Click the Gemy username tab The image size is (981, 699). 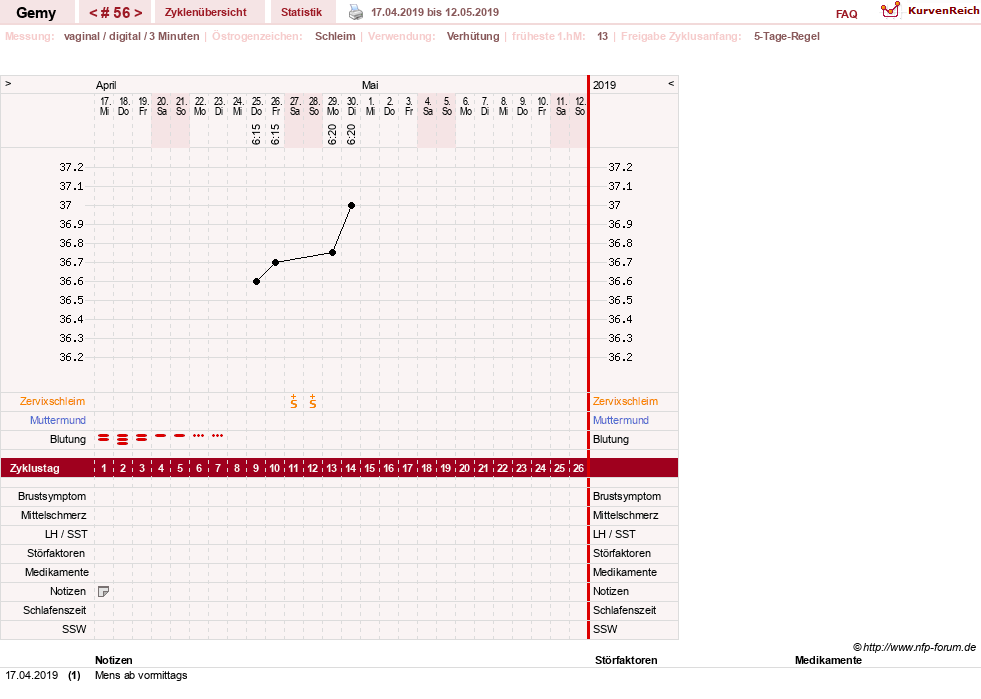click(36, 13)
